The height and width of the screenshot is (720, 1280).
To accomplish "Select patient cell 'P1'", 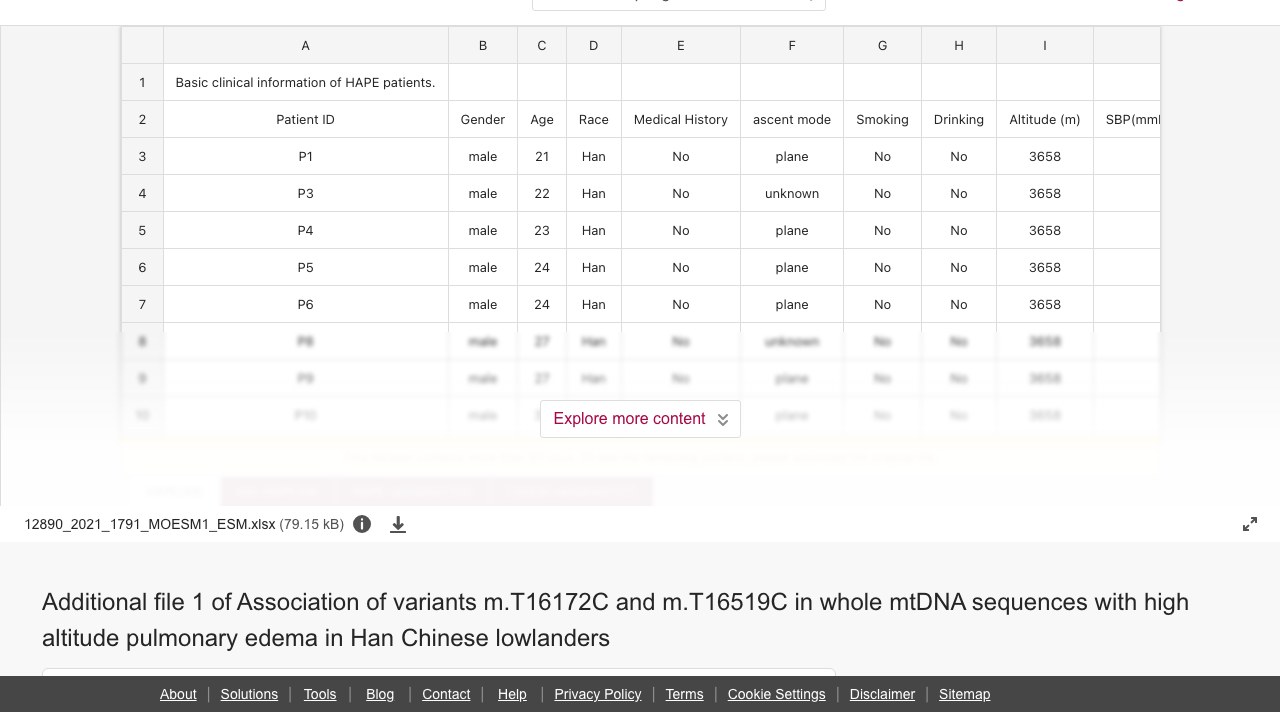I will pyautogui.click(x=305, y=156).
